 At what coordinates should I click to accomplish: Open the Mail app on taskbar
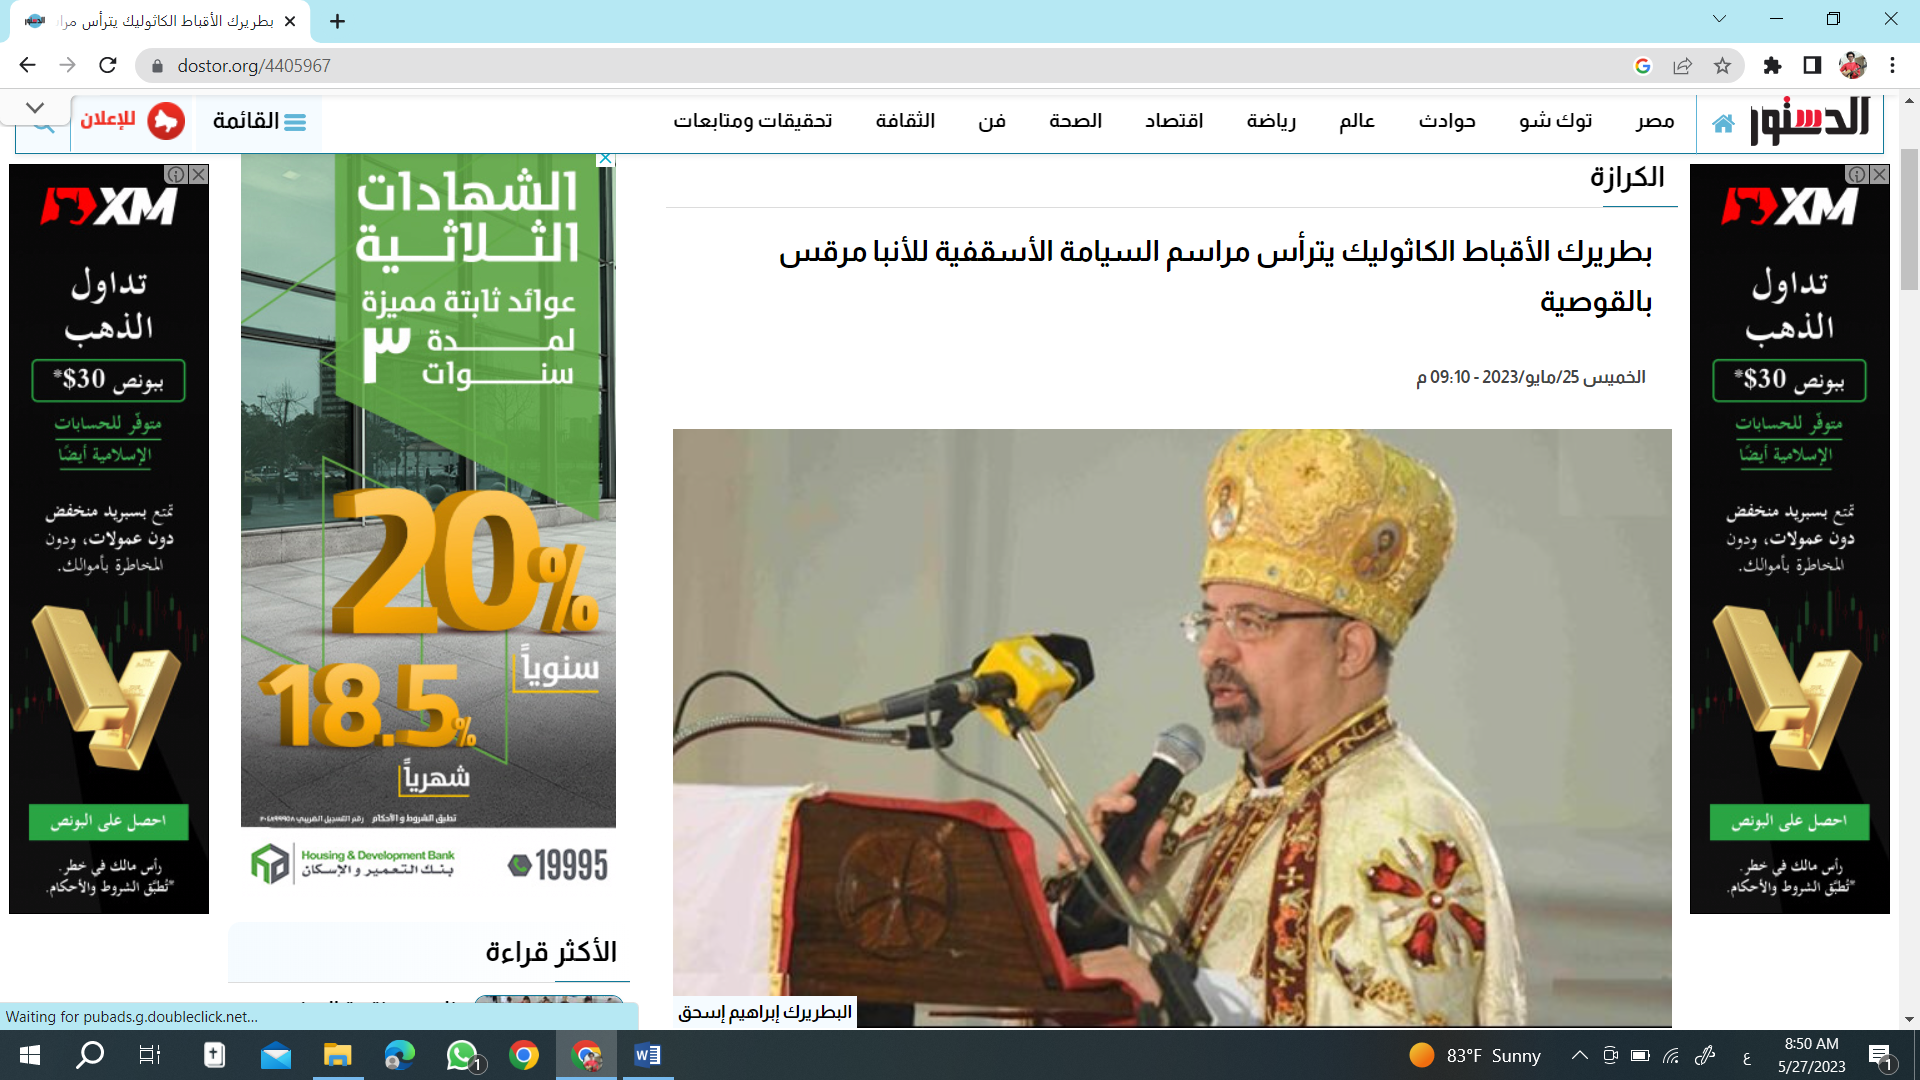click(275, 1055)
